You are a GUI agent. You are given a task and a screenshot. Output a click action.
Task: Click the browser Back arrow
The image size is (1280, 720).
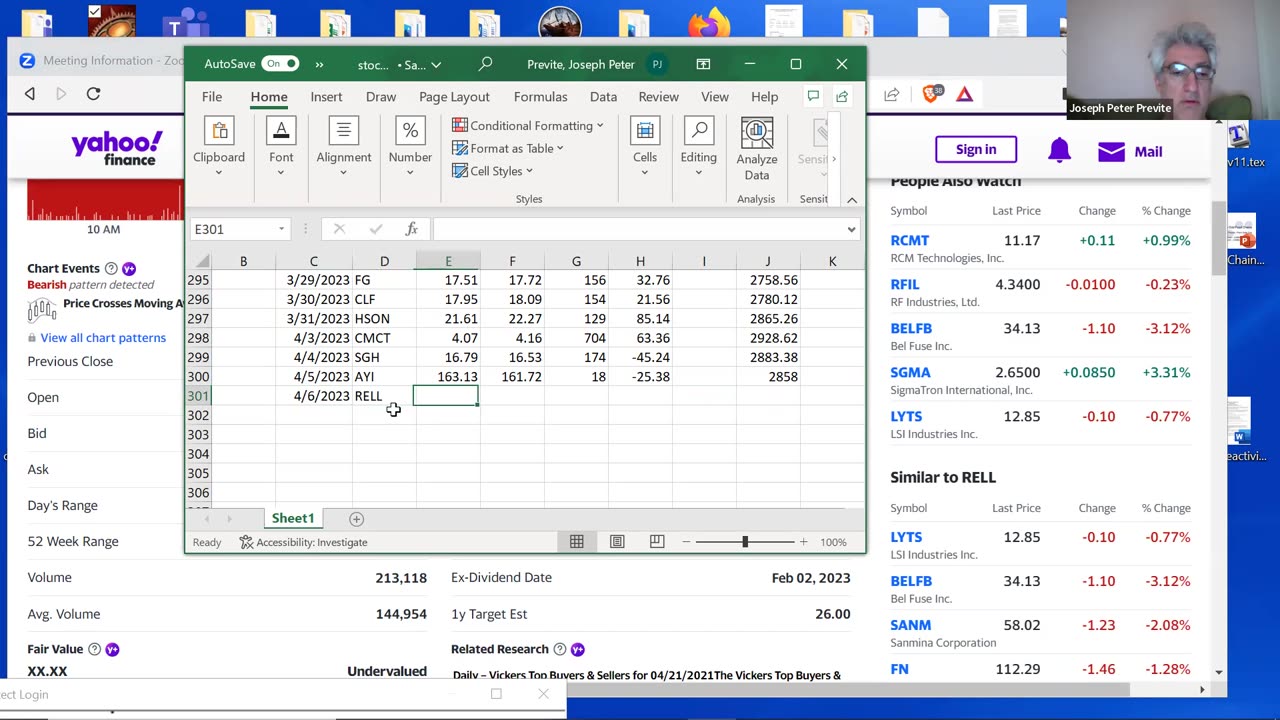tap(30, 93)
